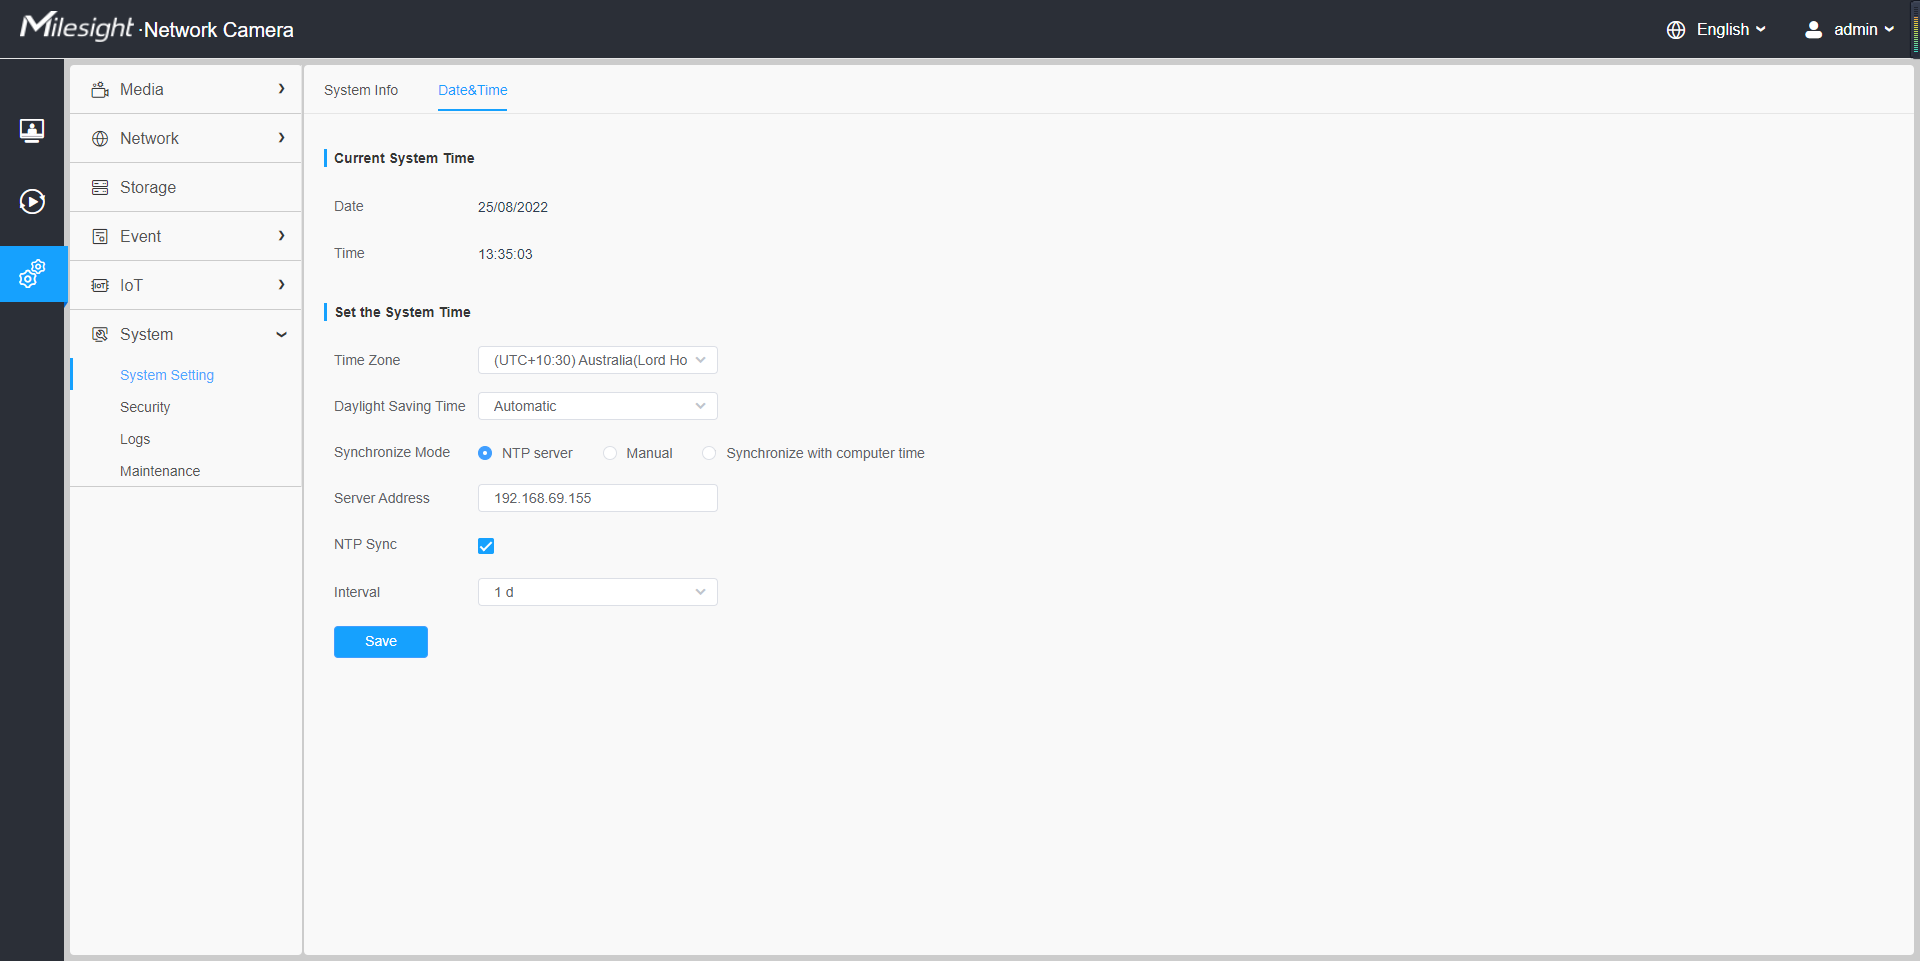Click the Storage drive icon
The height and width of the screenshot is (961, 1920).
[x=100, y=188]
